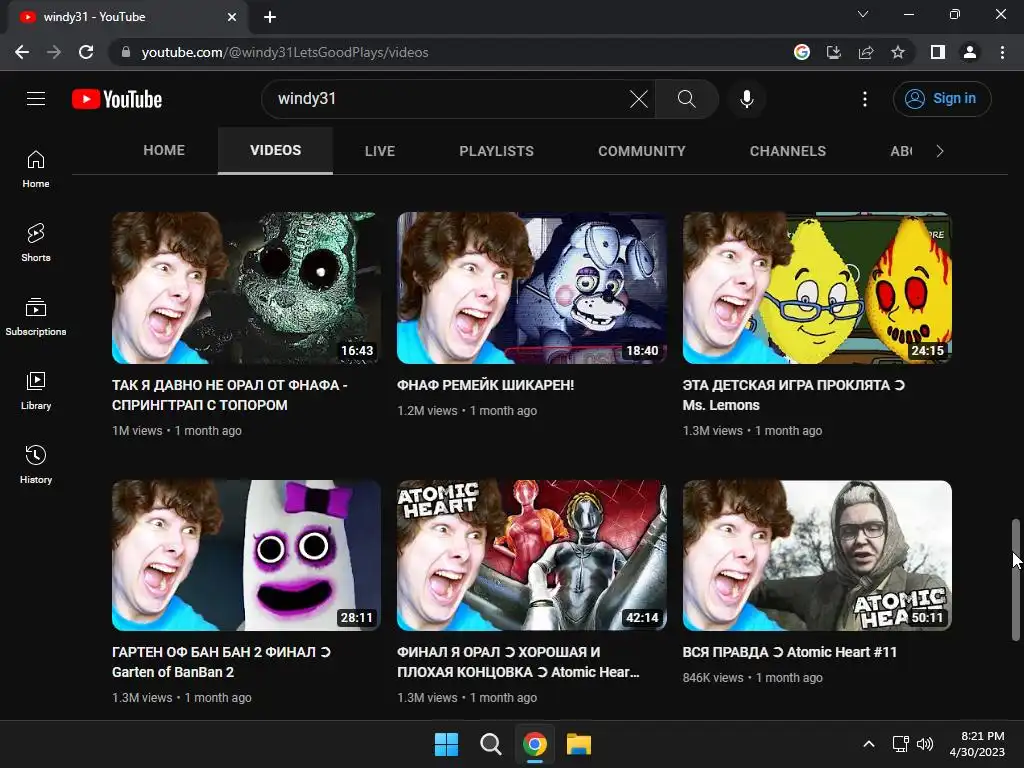
Task: Click Chrome icon in taskbar
Action: pyautogui.click(x=535, y=744)
